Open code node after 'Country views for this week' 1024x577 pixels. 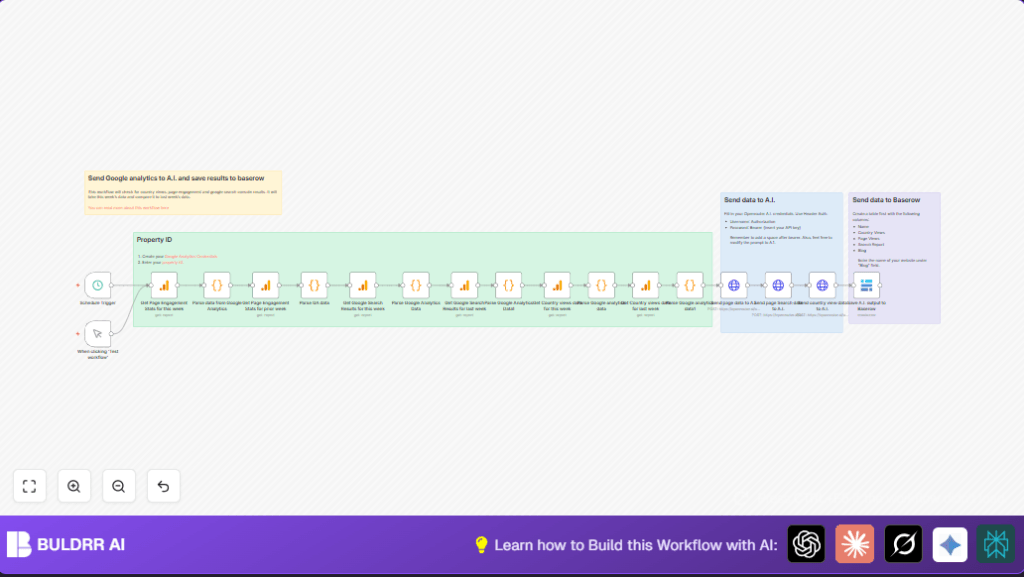click(x=601, y=285)
